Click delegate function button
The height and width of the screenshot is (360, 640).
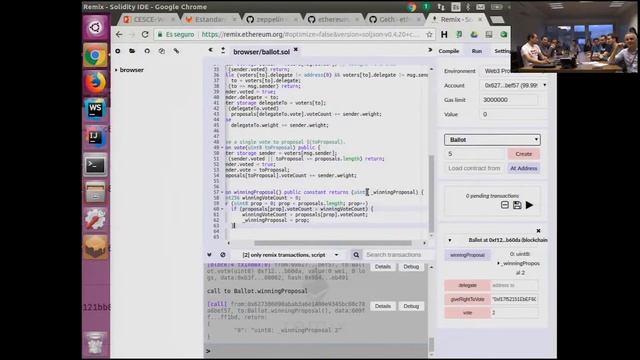coord(467,285)
